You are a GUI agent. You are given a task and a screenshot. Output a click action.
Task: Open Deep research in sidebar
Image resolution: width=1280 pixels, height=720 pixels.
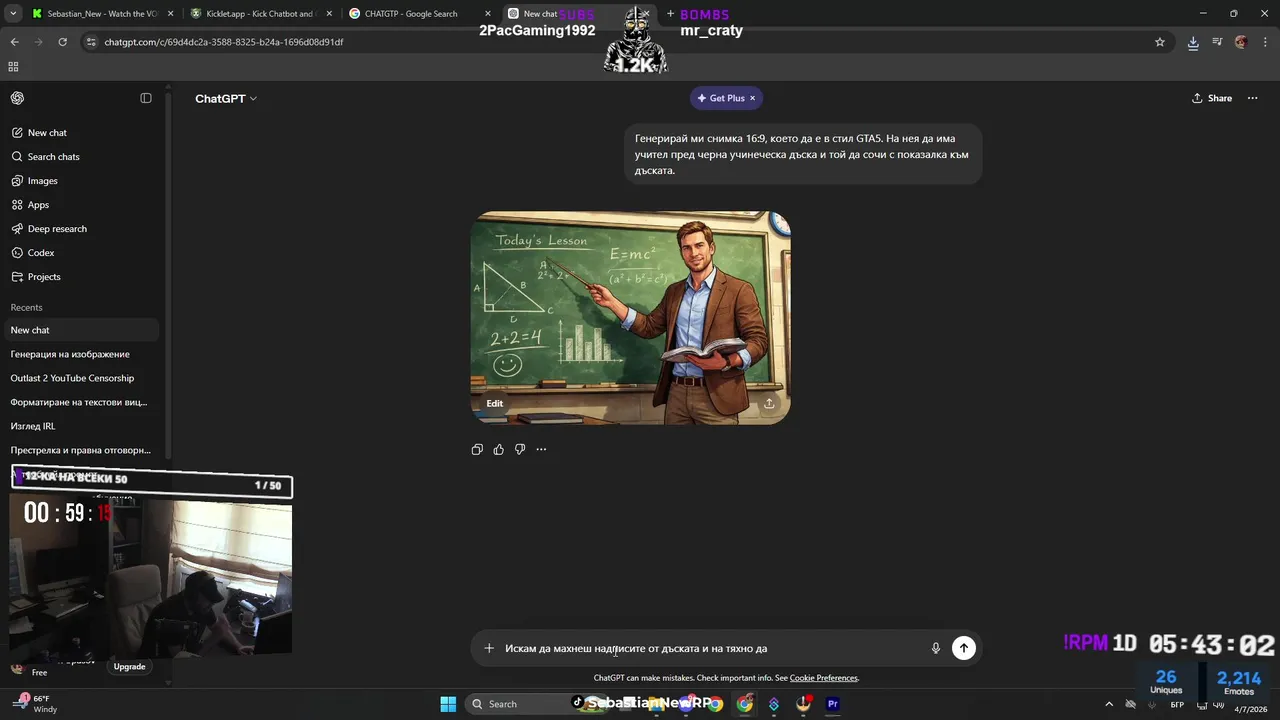click(x=82, y=229)
